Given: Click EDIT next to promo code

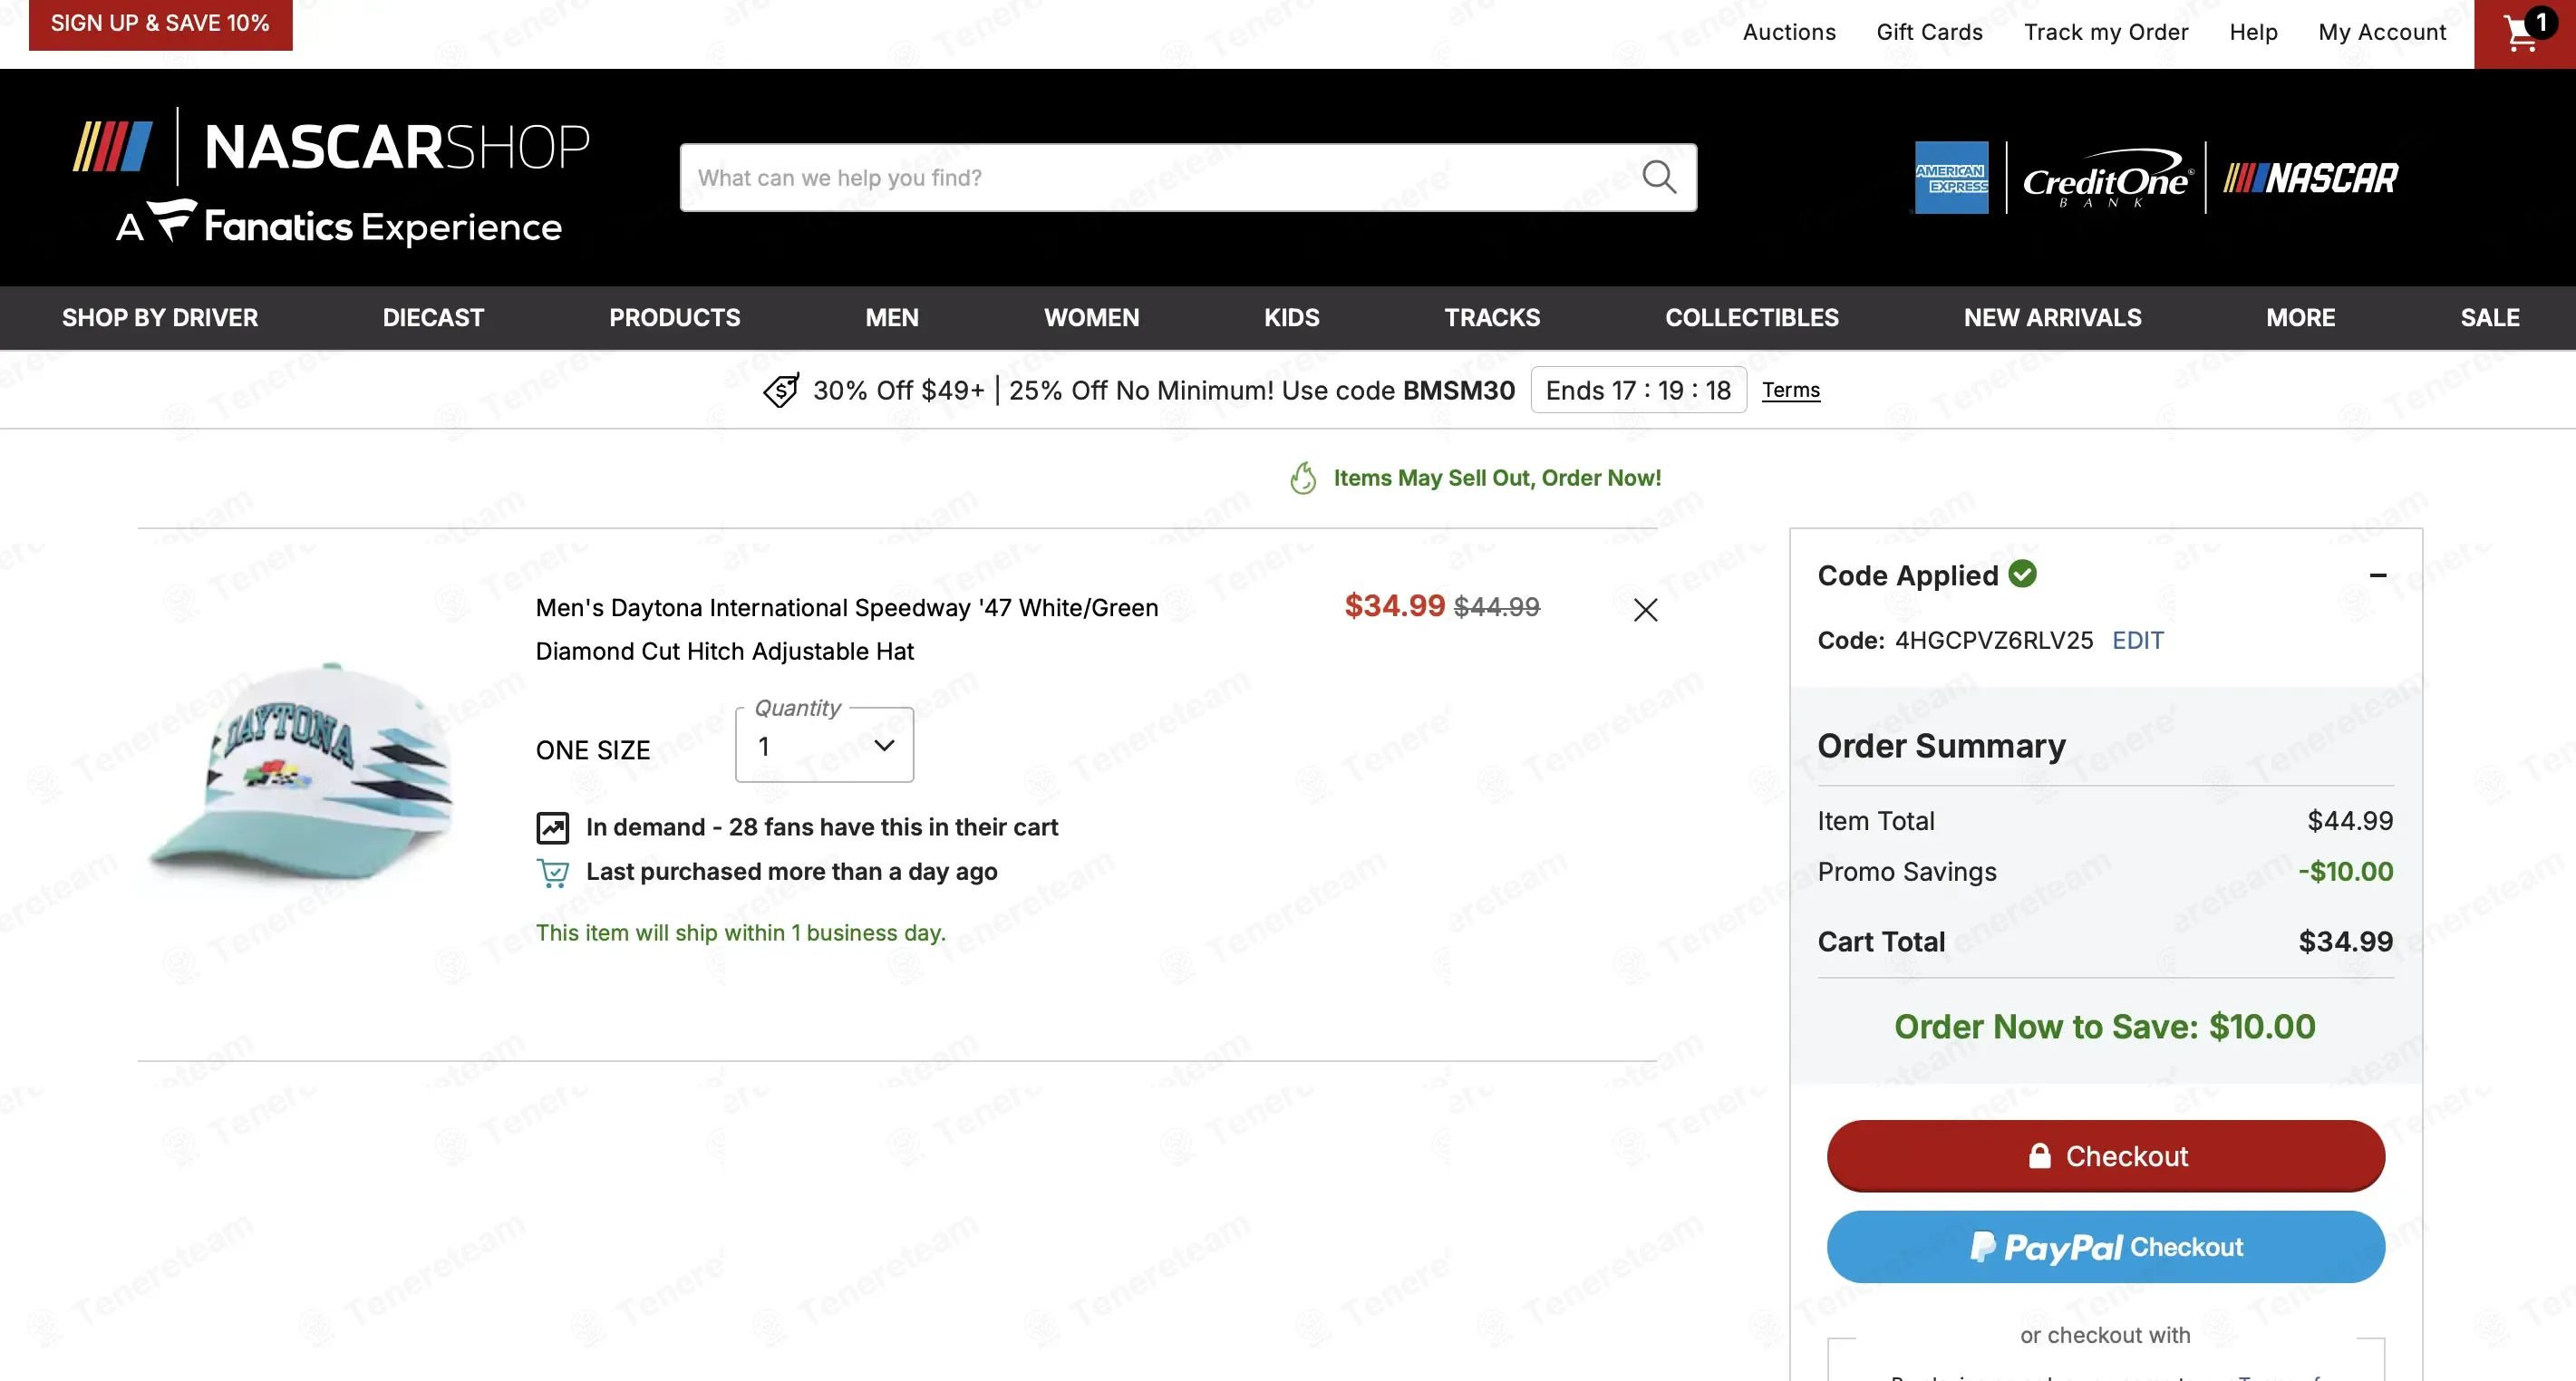Looking at the screenshot, I should (x=2137, y=640).
